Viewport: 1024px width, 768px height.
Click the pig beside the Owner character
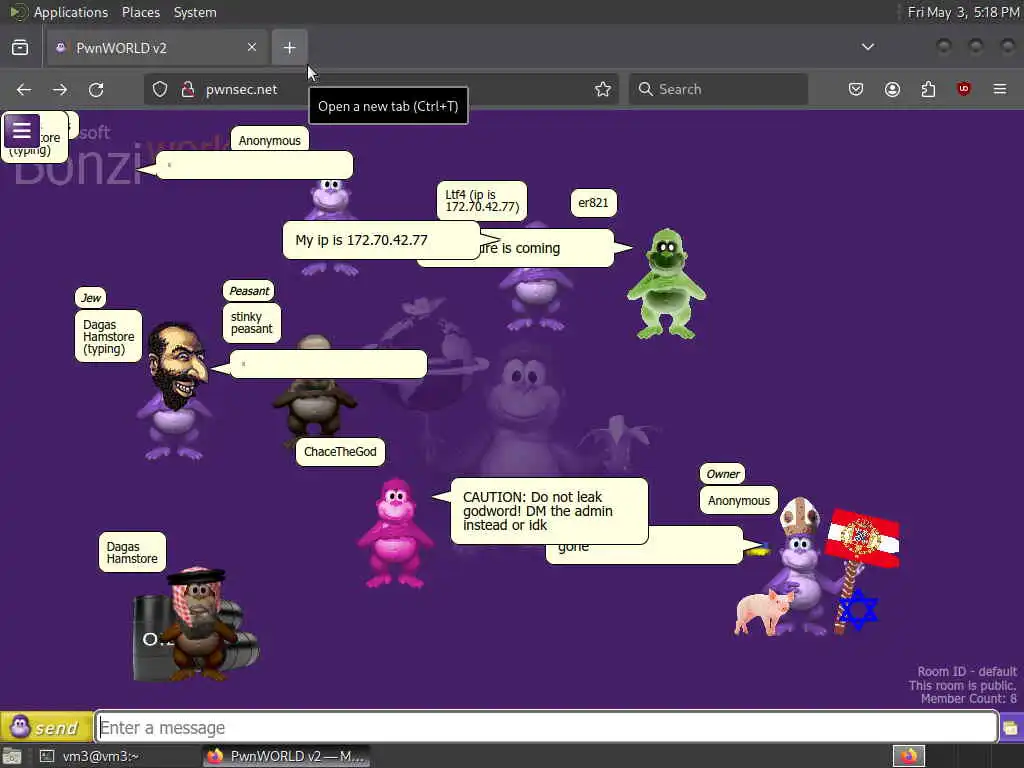pos(762,612)
